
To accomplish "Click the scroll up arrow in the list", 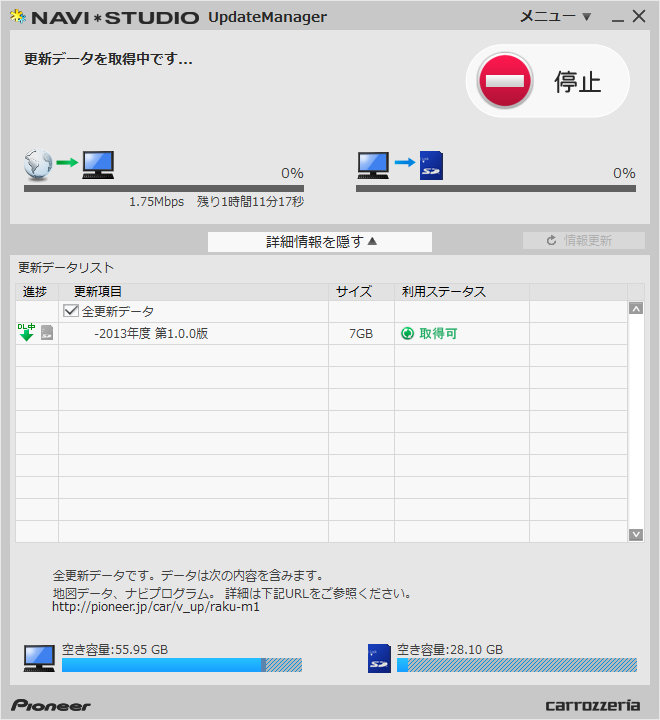I will pyautogui.click(x=636, y=309).
